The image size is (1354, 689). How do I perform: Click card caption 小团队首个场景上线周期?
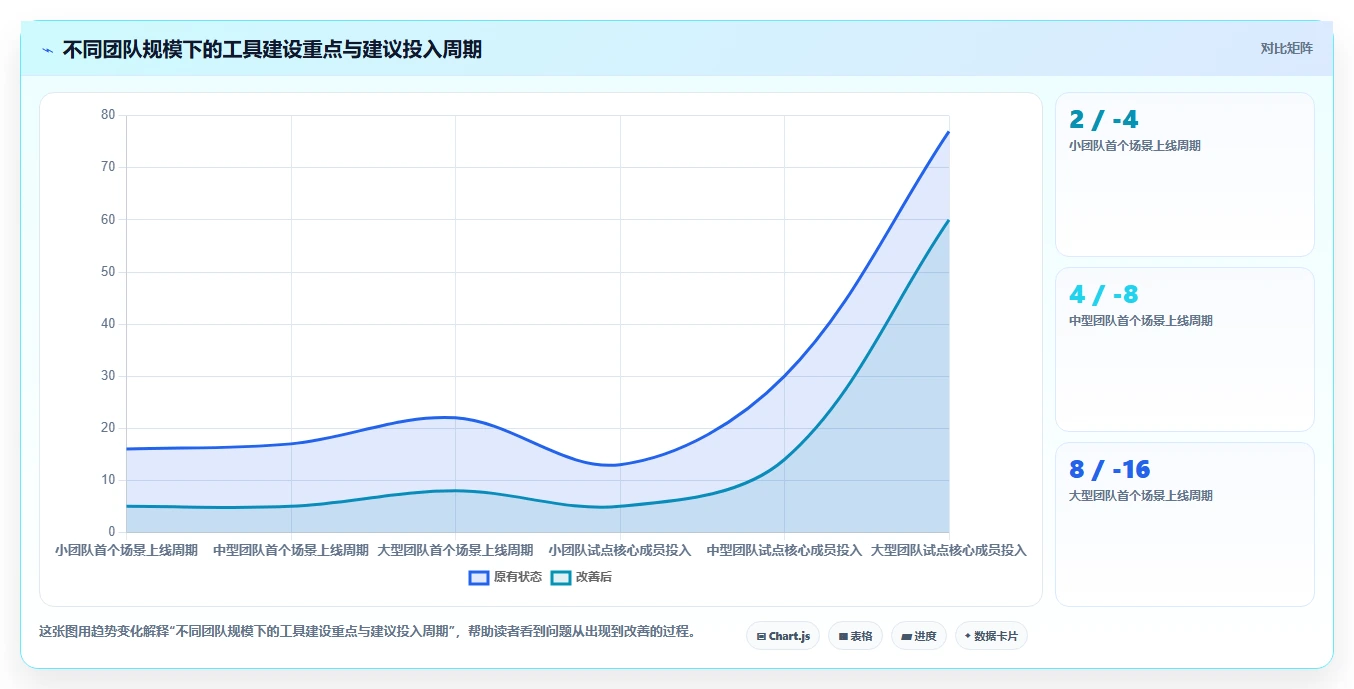coord(1135,146)
